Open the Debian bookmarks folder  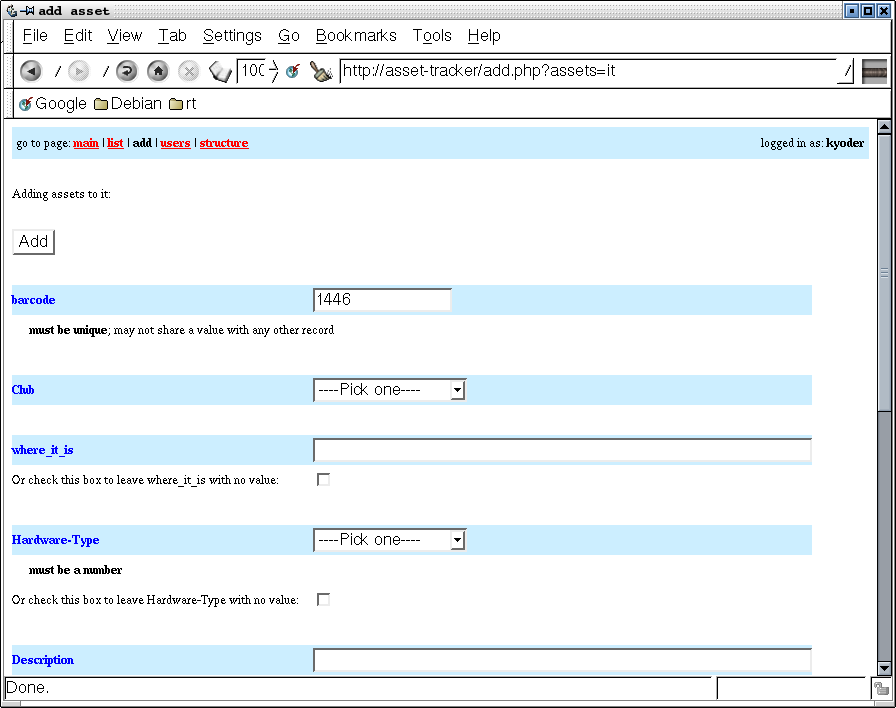(127, 103)
